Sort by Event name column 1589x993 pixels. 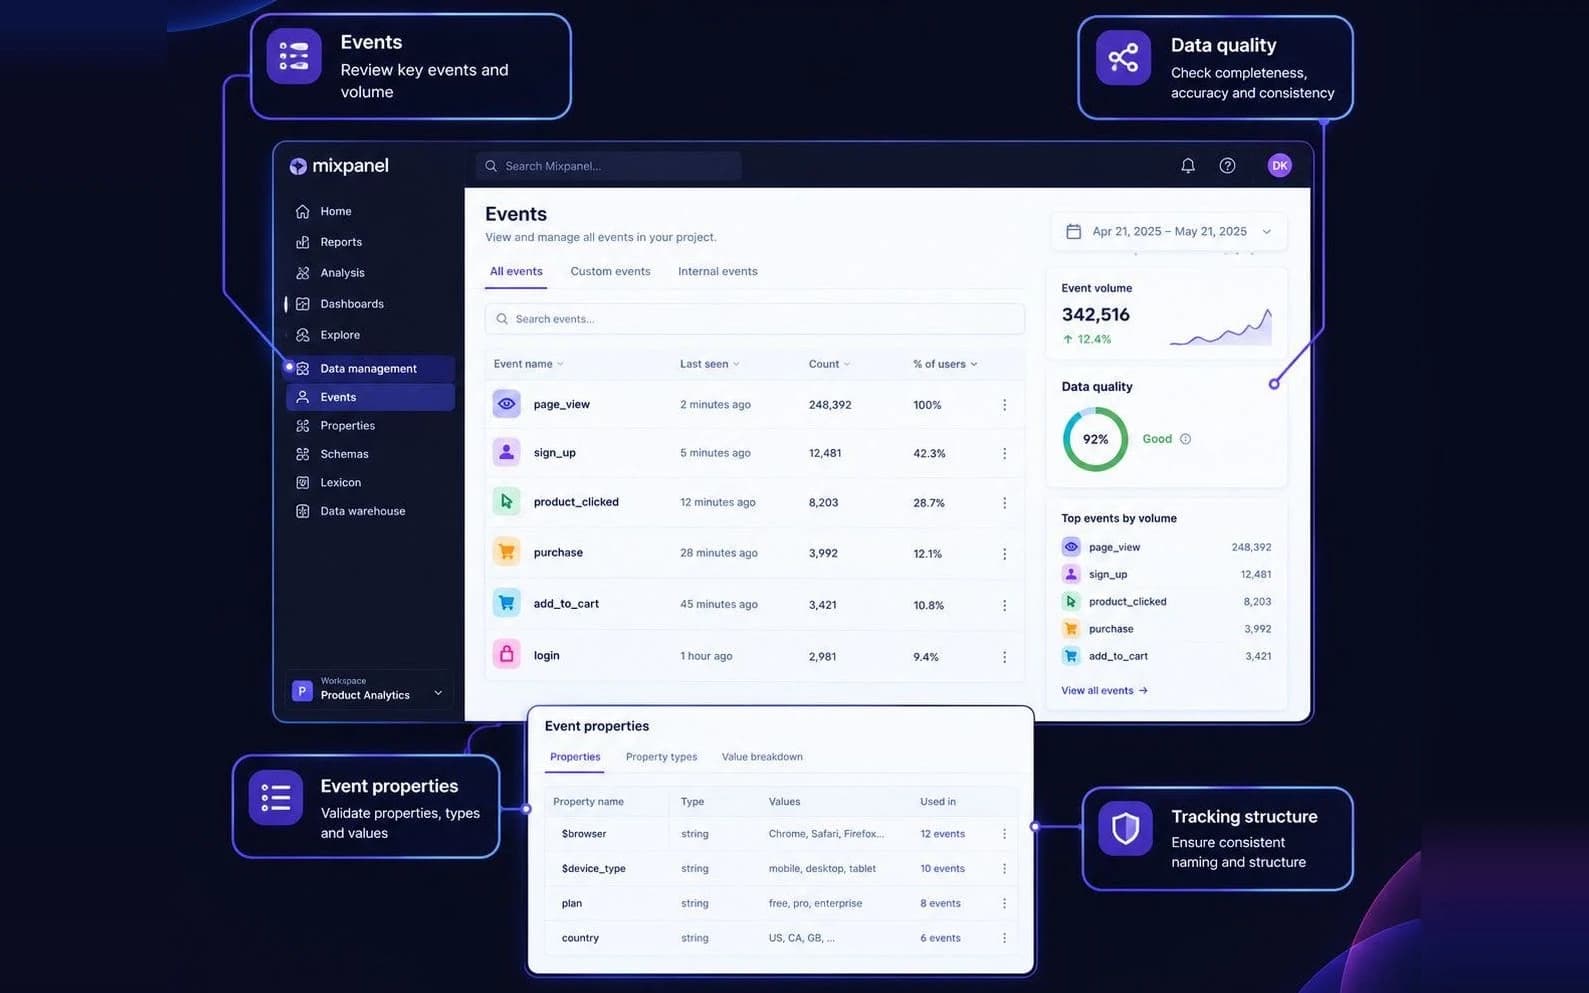(x=529, y=364)
